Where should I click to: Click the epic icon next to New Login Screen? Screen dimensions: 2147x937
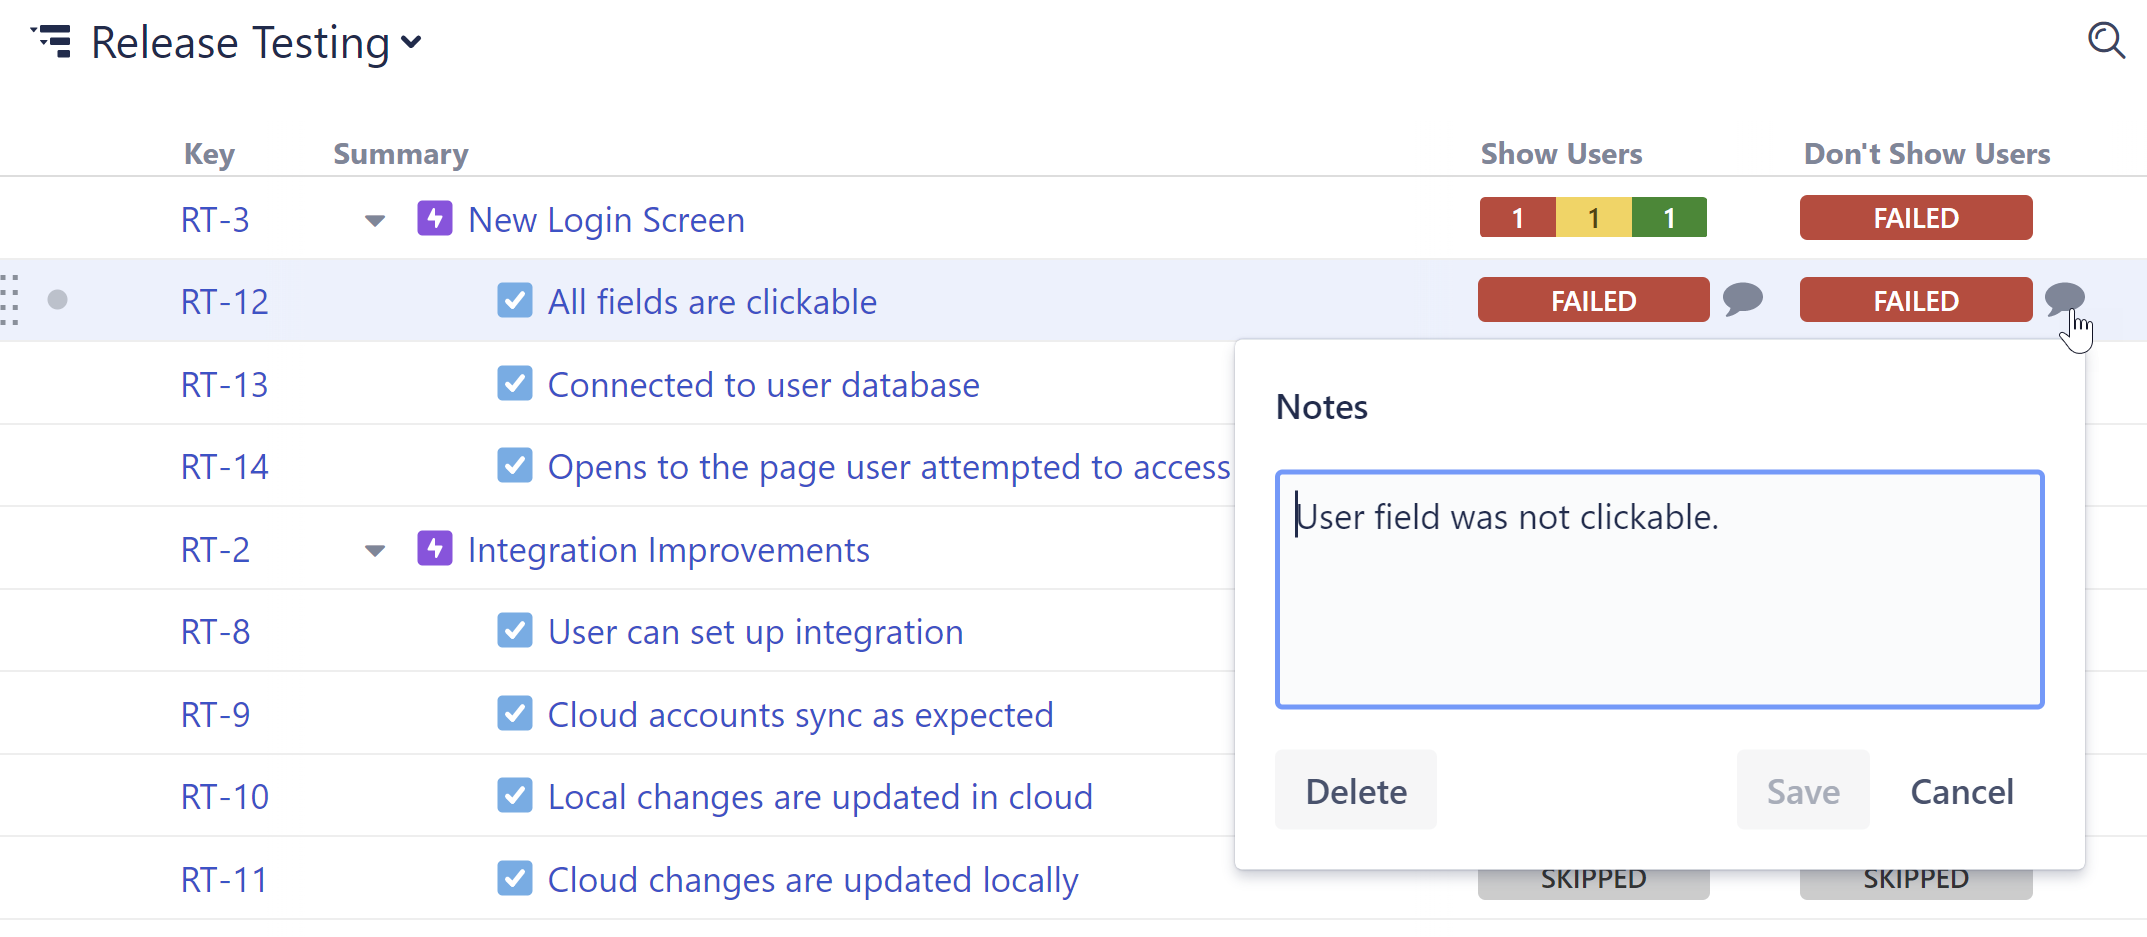coord(434,219)
